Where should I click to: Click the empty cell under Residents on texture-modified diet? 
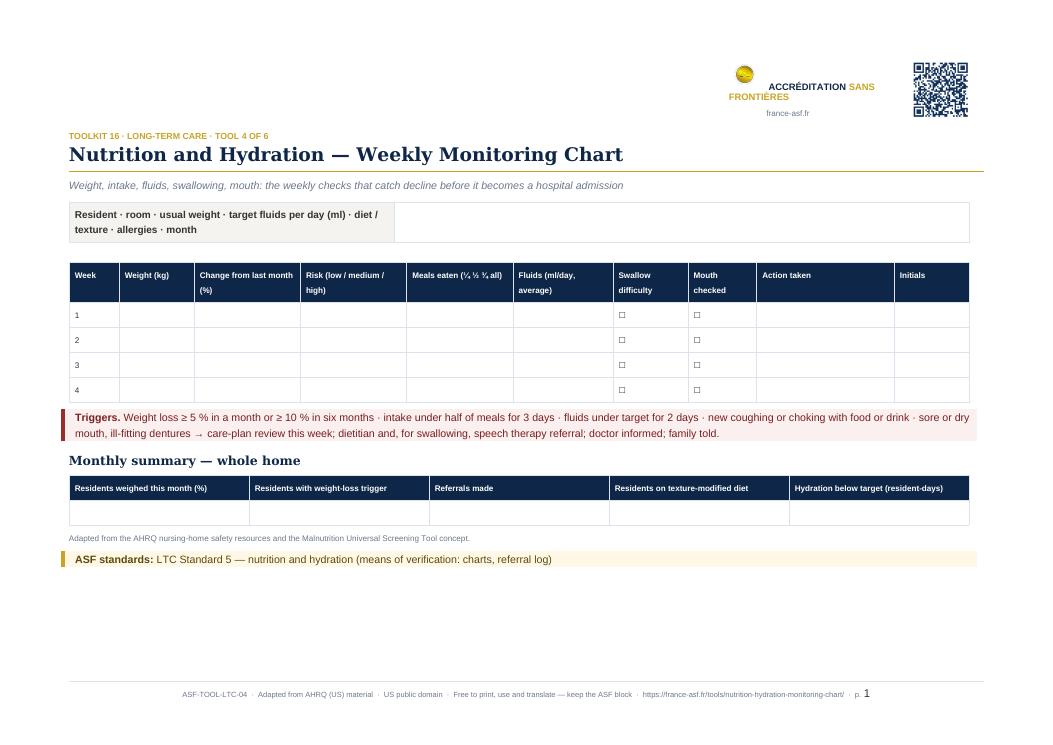[699, 513]
